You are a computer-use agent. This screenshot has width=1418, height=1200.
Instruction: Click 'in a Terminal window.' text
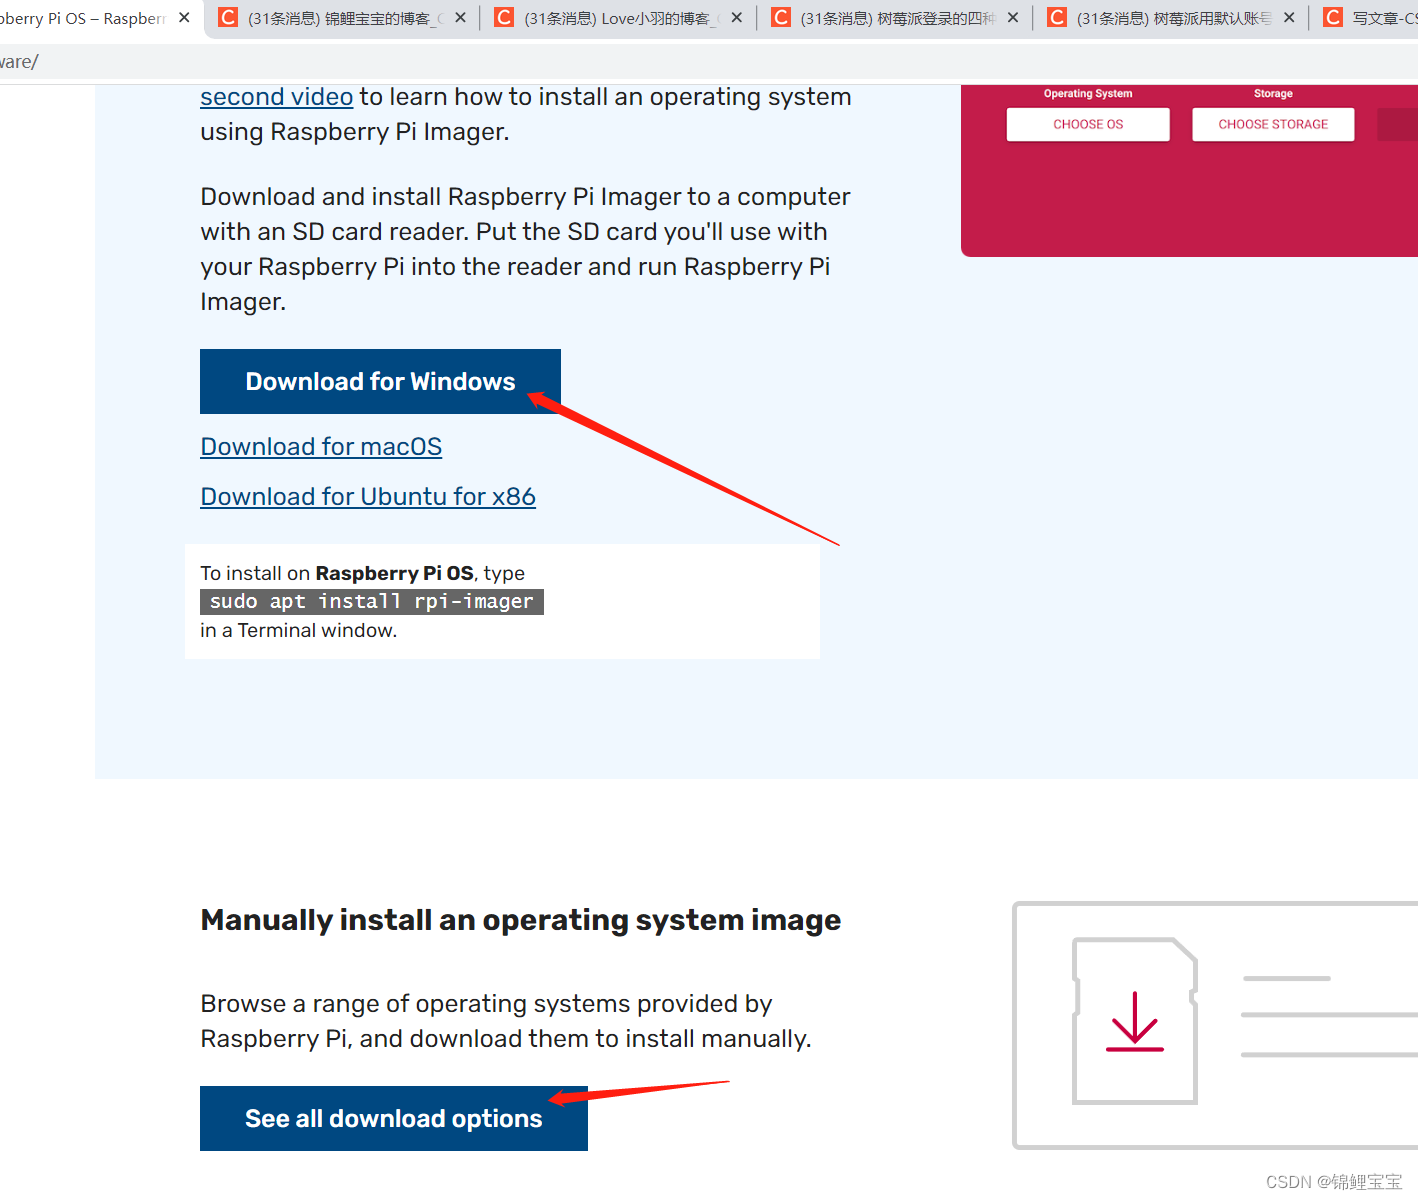299,630
